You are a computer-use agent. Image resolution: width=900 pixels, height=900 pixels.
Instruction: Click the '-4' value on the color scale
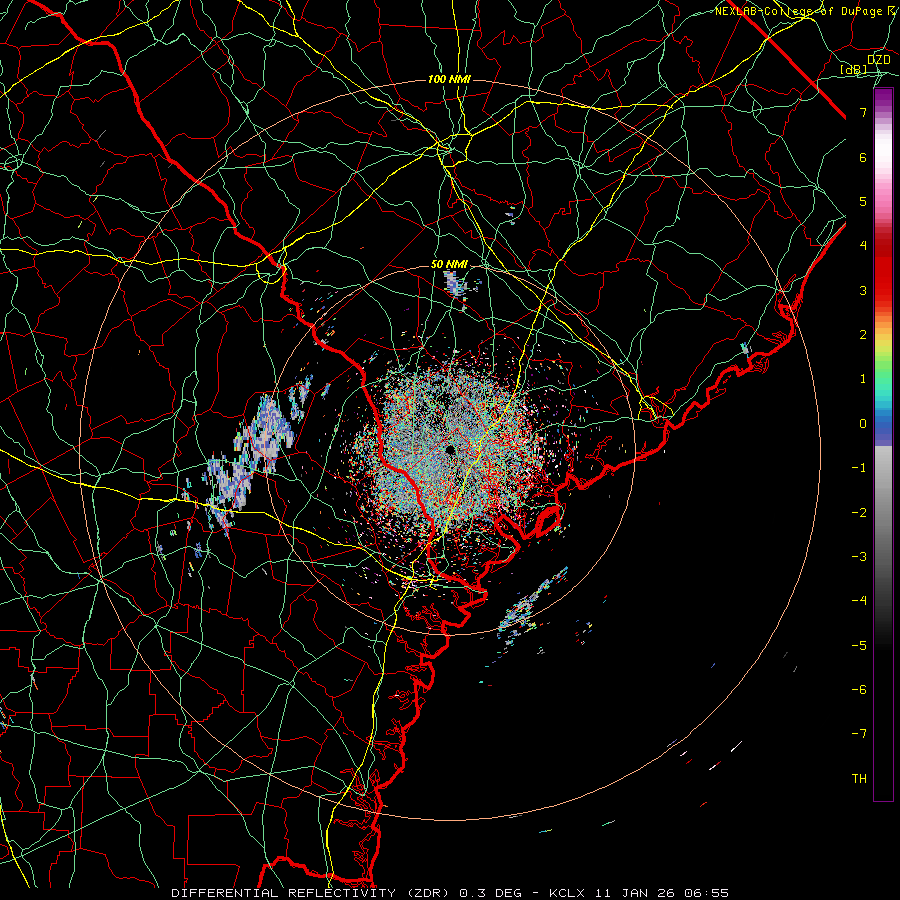(x=859, y=600)
